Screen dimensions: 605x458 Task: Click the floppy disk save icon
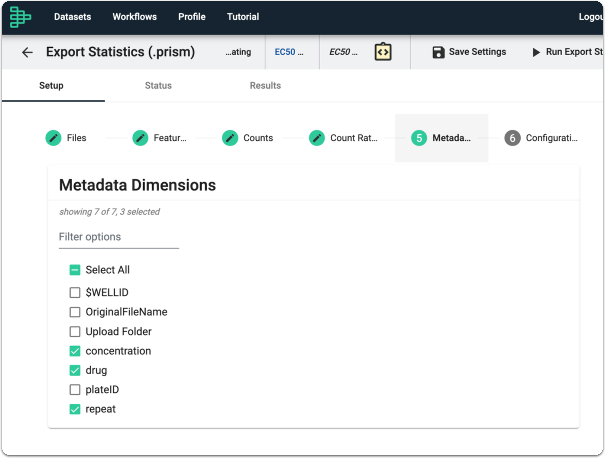pyautogui.click(x=438, y=52)
